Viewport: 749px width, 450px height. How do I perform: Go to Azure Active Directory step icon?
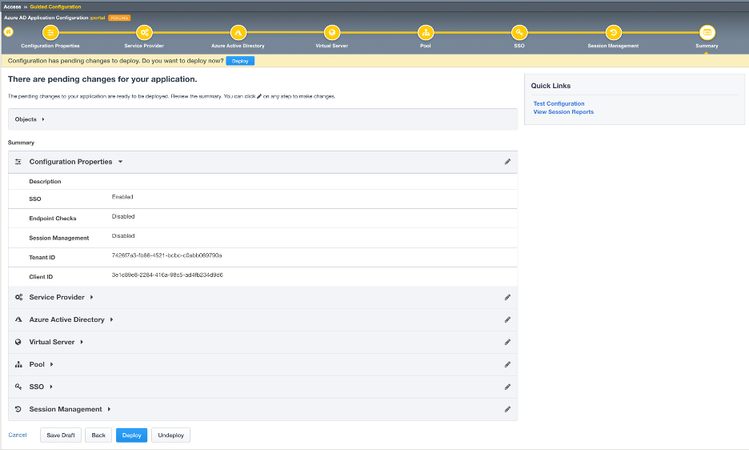pos(238,32)
